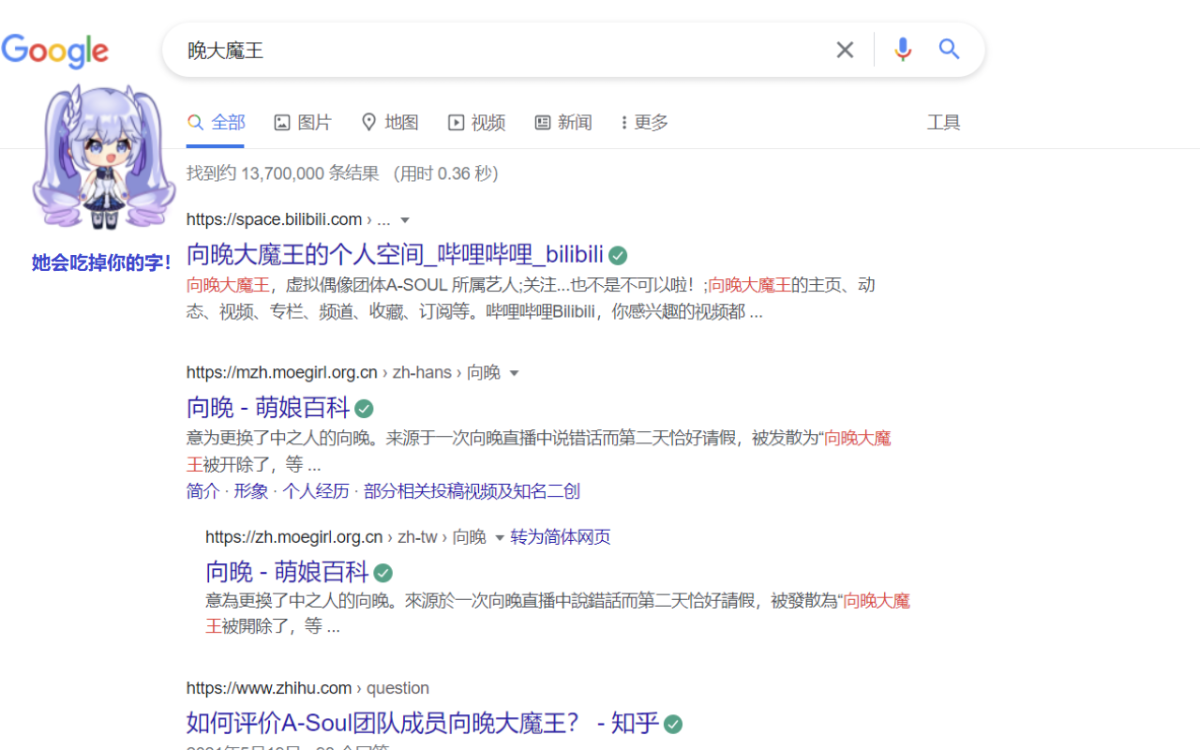Open the 更多 more options menu

coord(644,123)
